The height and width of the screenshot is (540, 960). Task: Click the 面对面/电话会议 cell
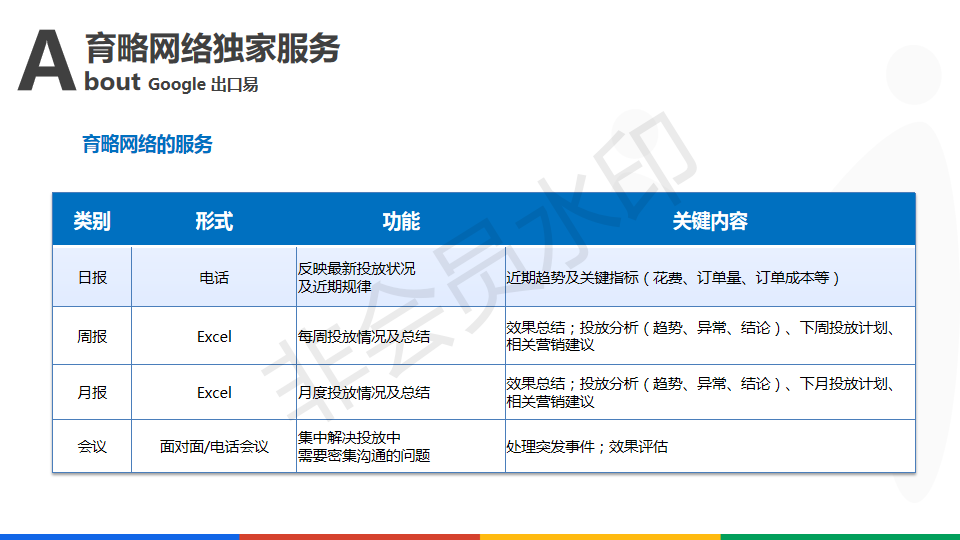214,446
